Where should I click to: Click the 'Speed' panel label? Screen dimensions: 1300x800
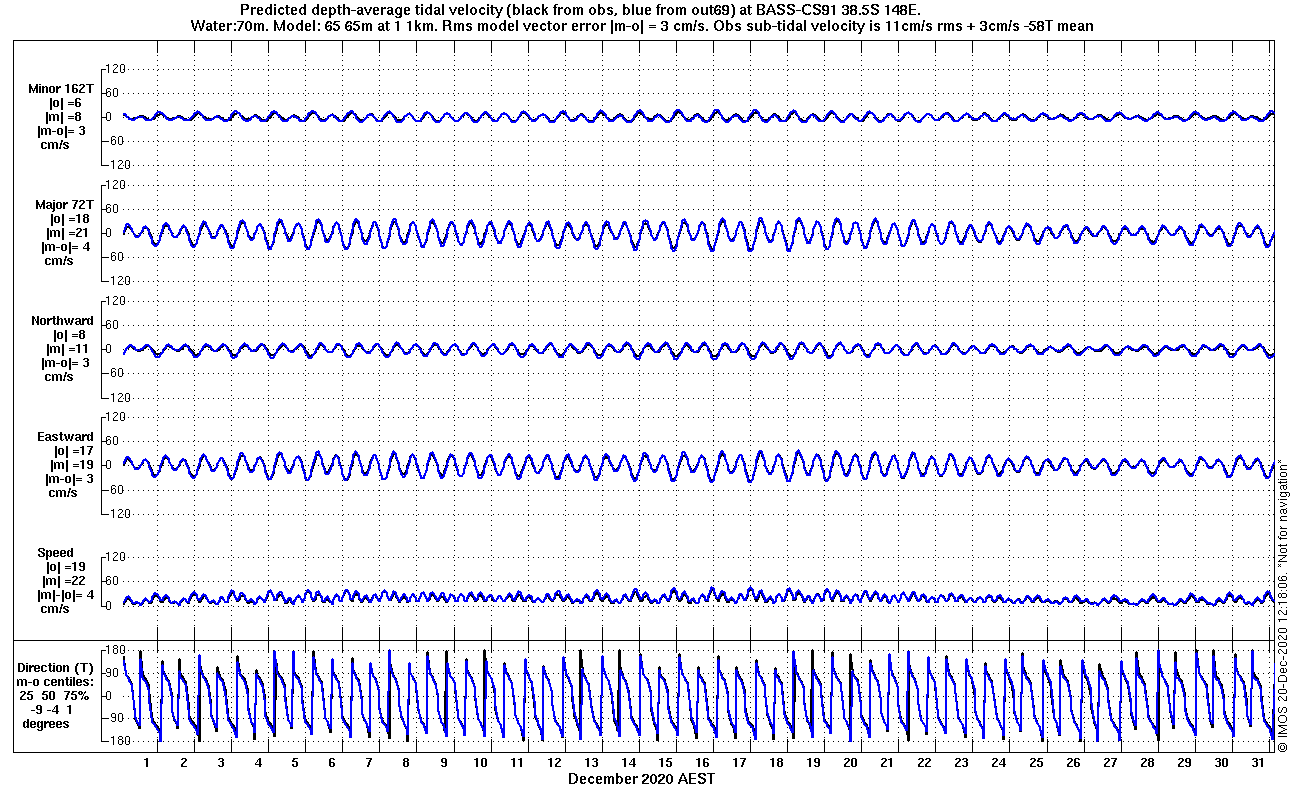pos(55,553)
